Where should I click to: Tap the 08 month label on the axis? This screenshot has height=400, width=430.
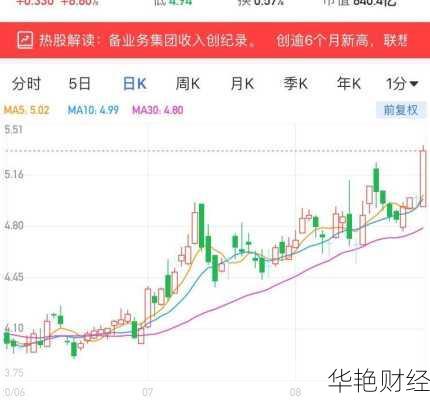(295, 392)
